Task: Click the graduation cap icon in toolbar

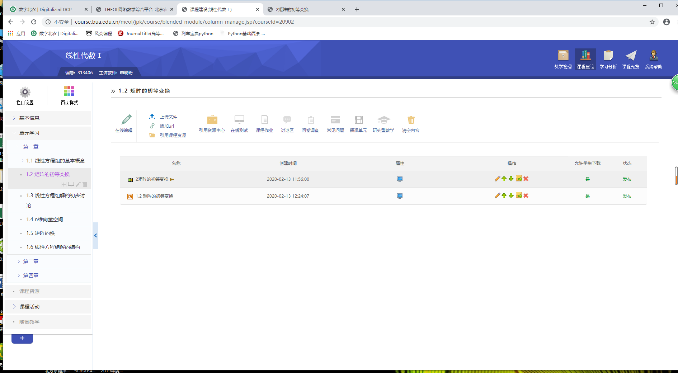Action: pyautogui.click(x=384, y=120)
